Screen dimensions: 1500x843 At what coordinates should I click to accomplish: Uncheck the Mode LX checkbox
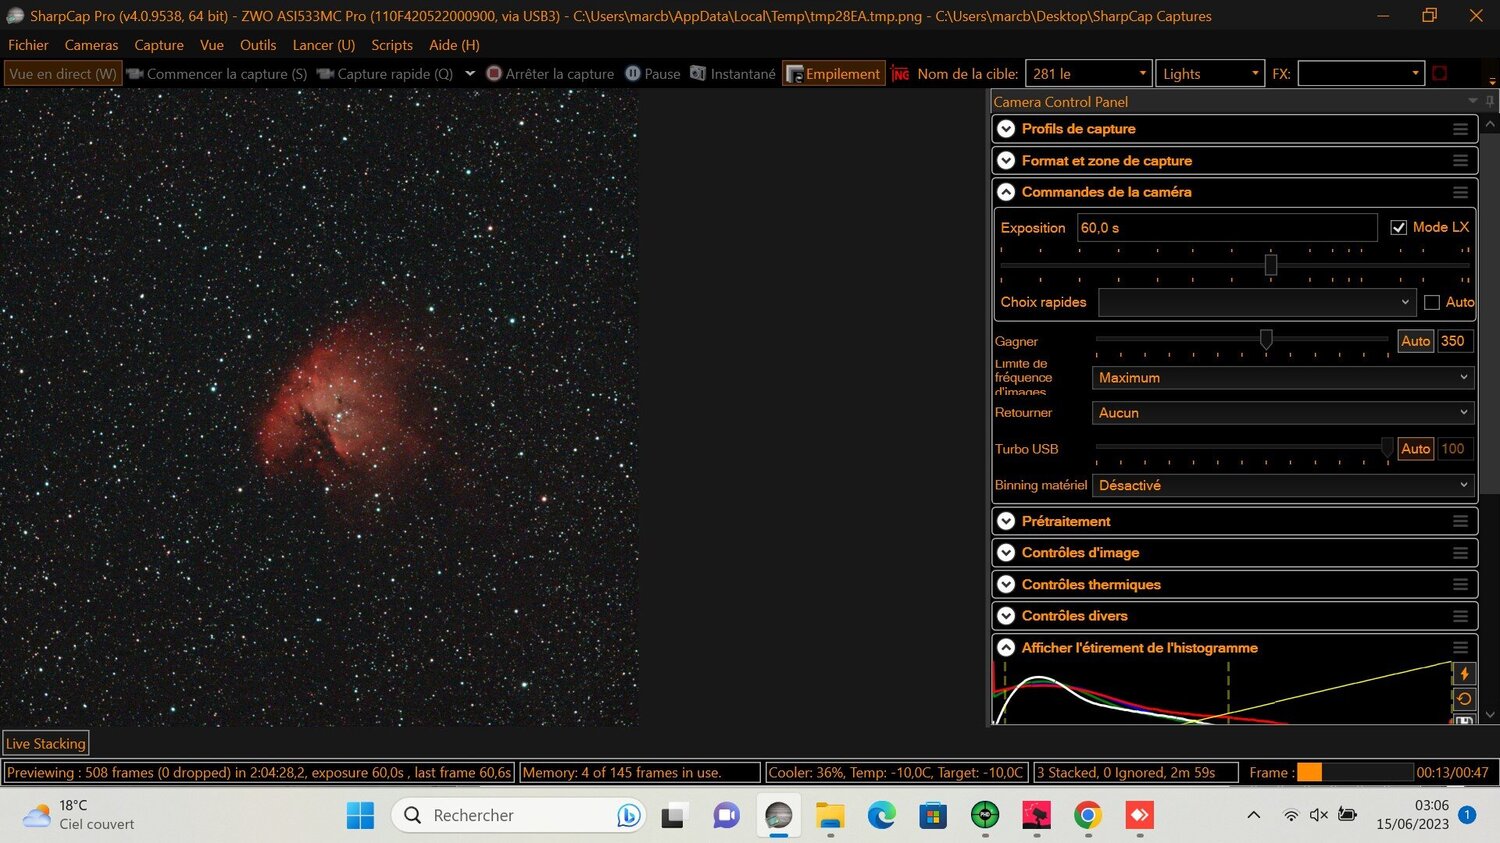[1398, 228]
